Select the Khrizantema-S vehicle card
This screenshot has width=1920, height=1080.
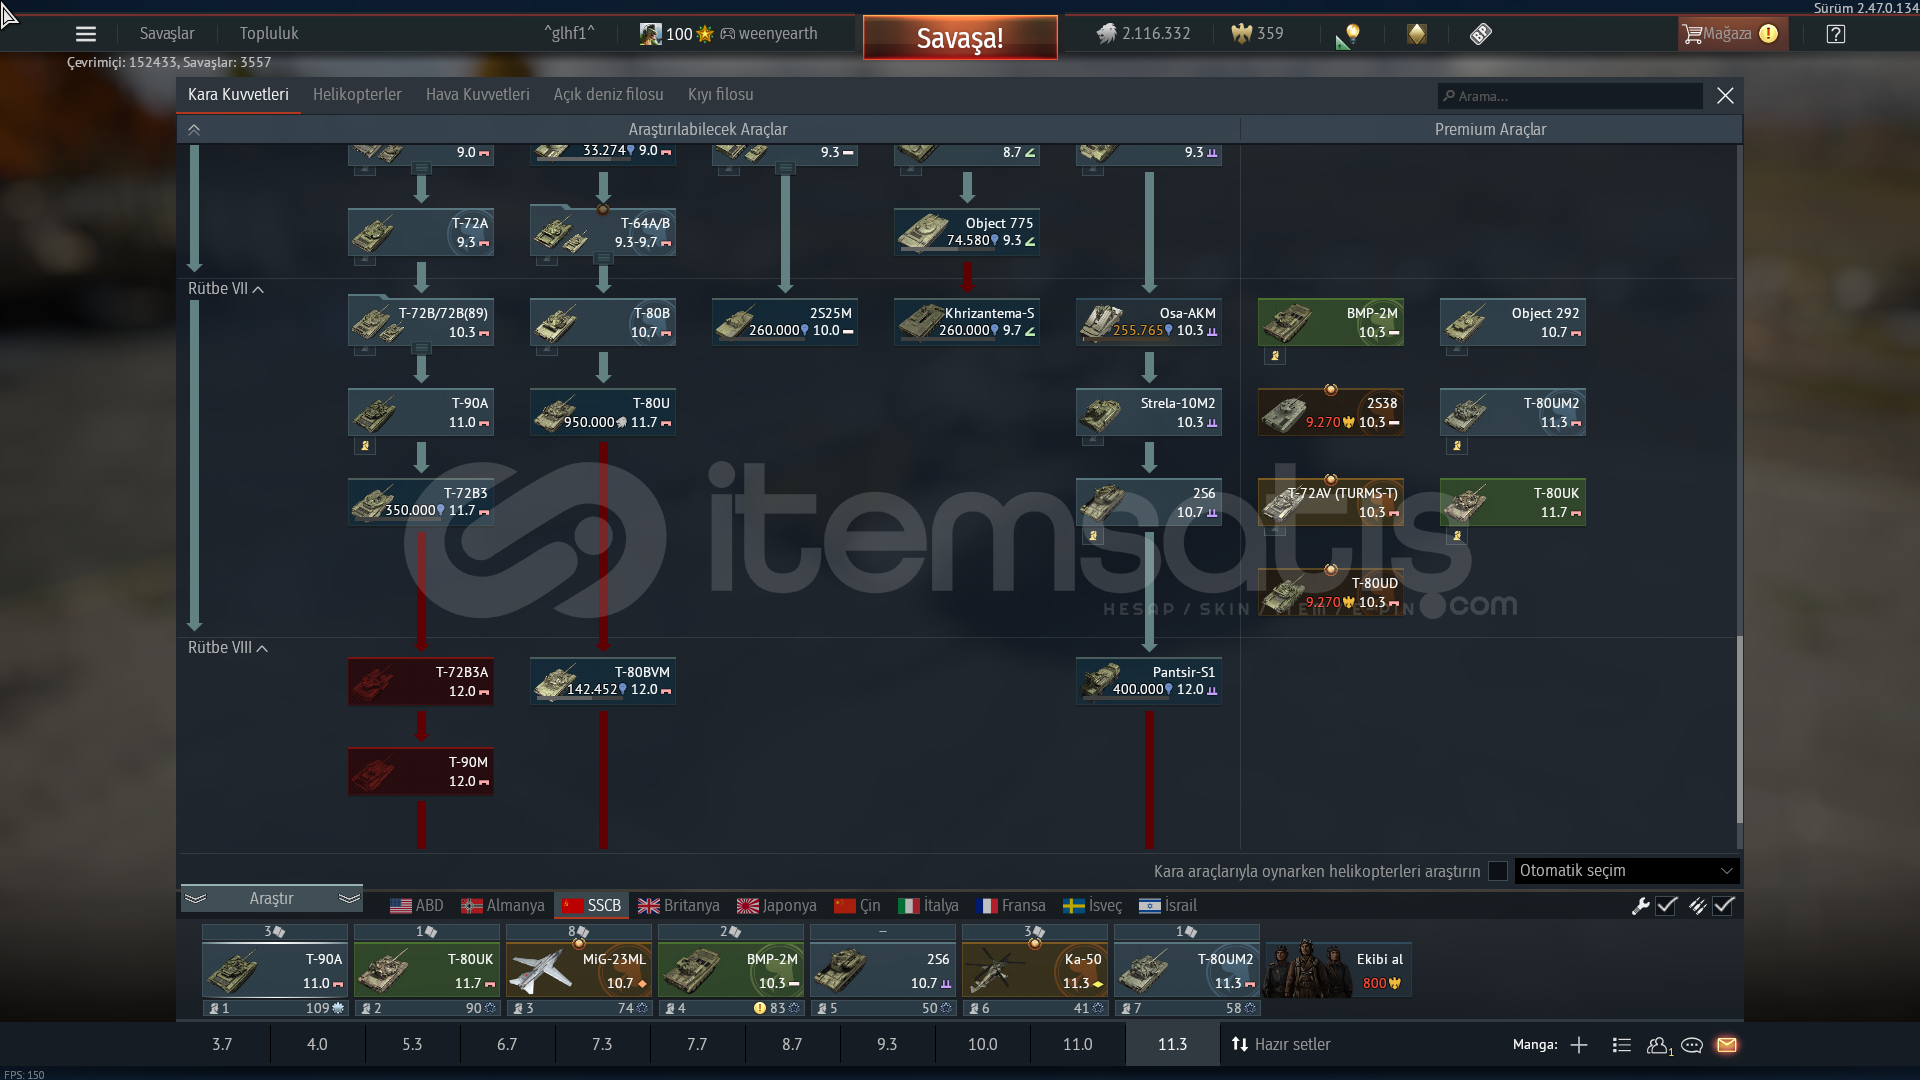[x=967, y=322]
